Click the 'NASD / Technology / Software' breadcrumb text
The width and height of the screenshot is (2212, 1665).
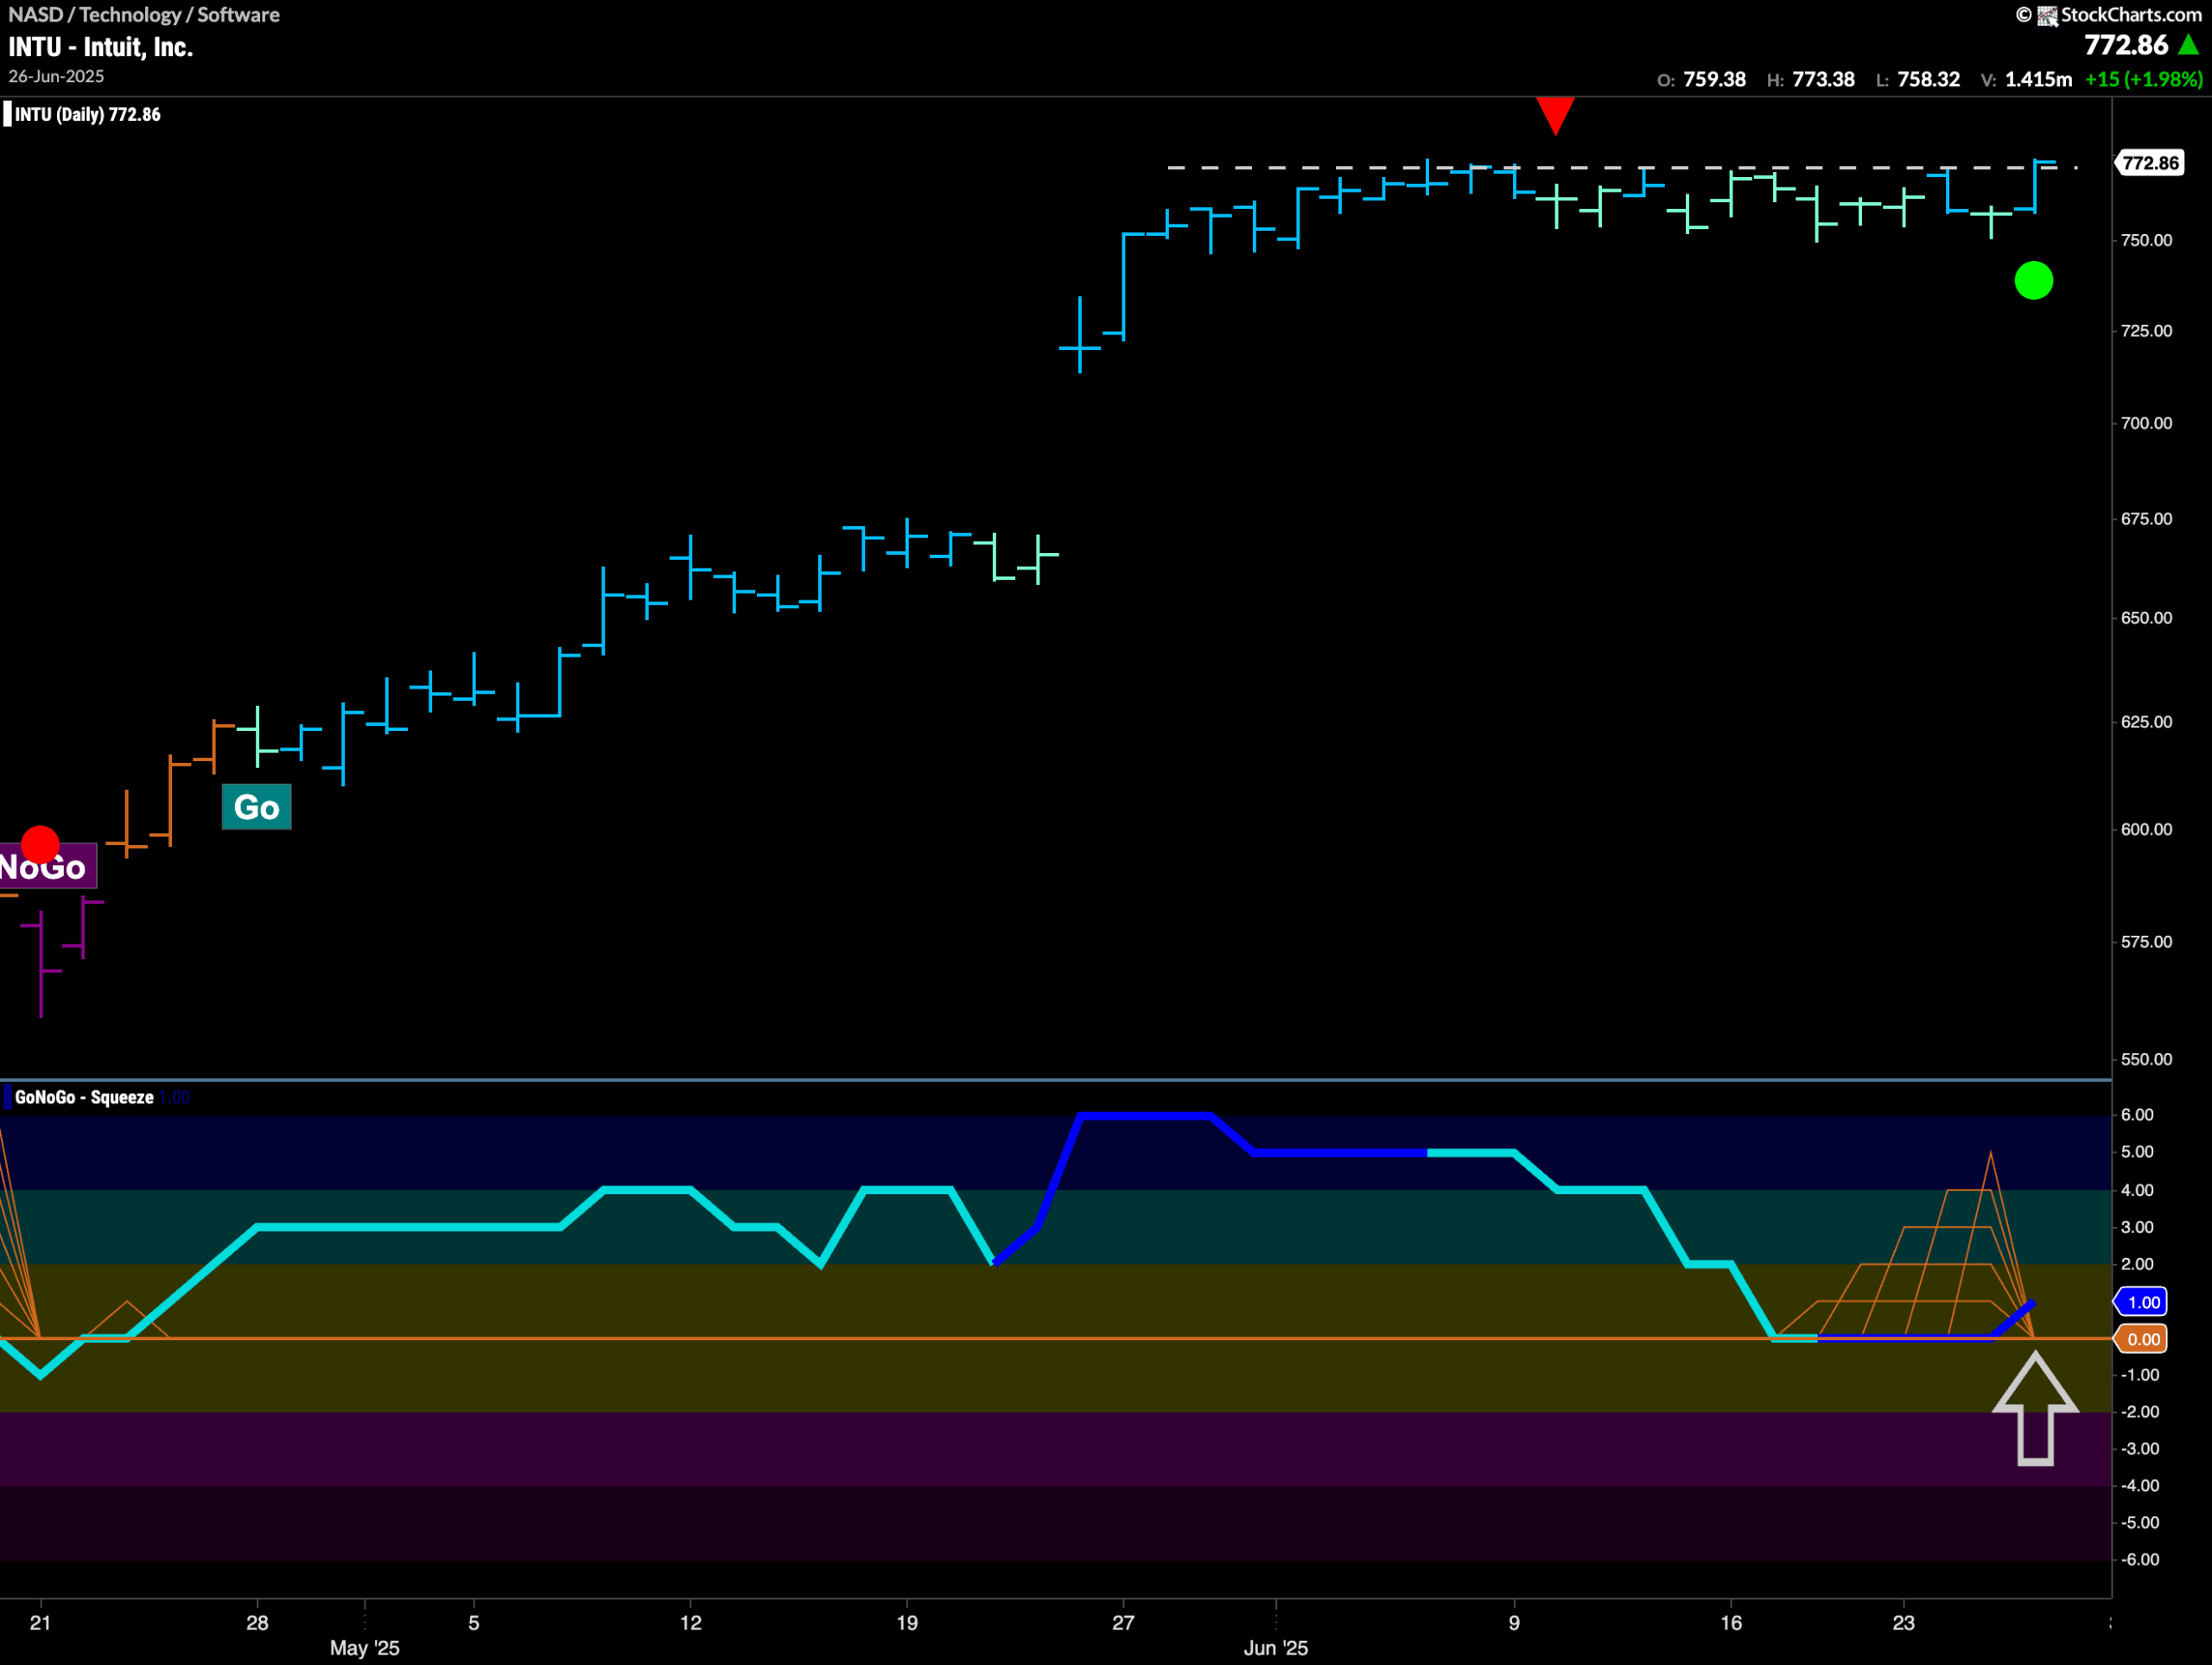pyautogui.click(x=144, y=14)
